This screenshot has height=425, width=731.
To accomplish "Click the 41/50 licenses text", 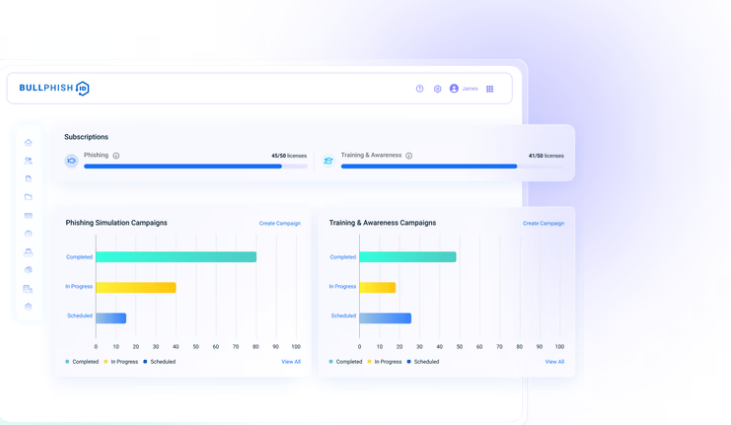I will coord(546,156).
